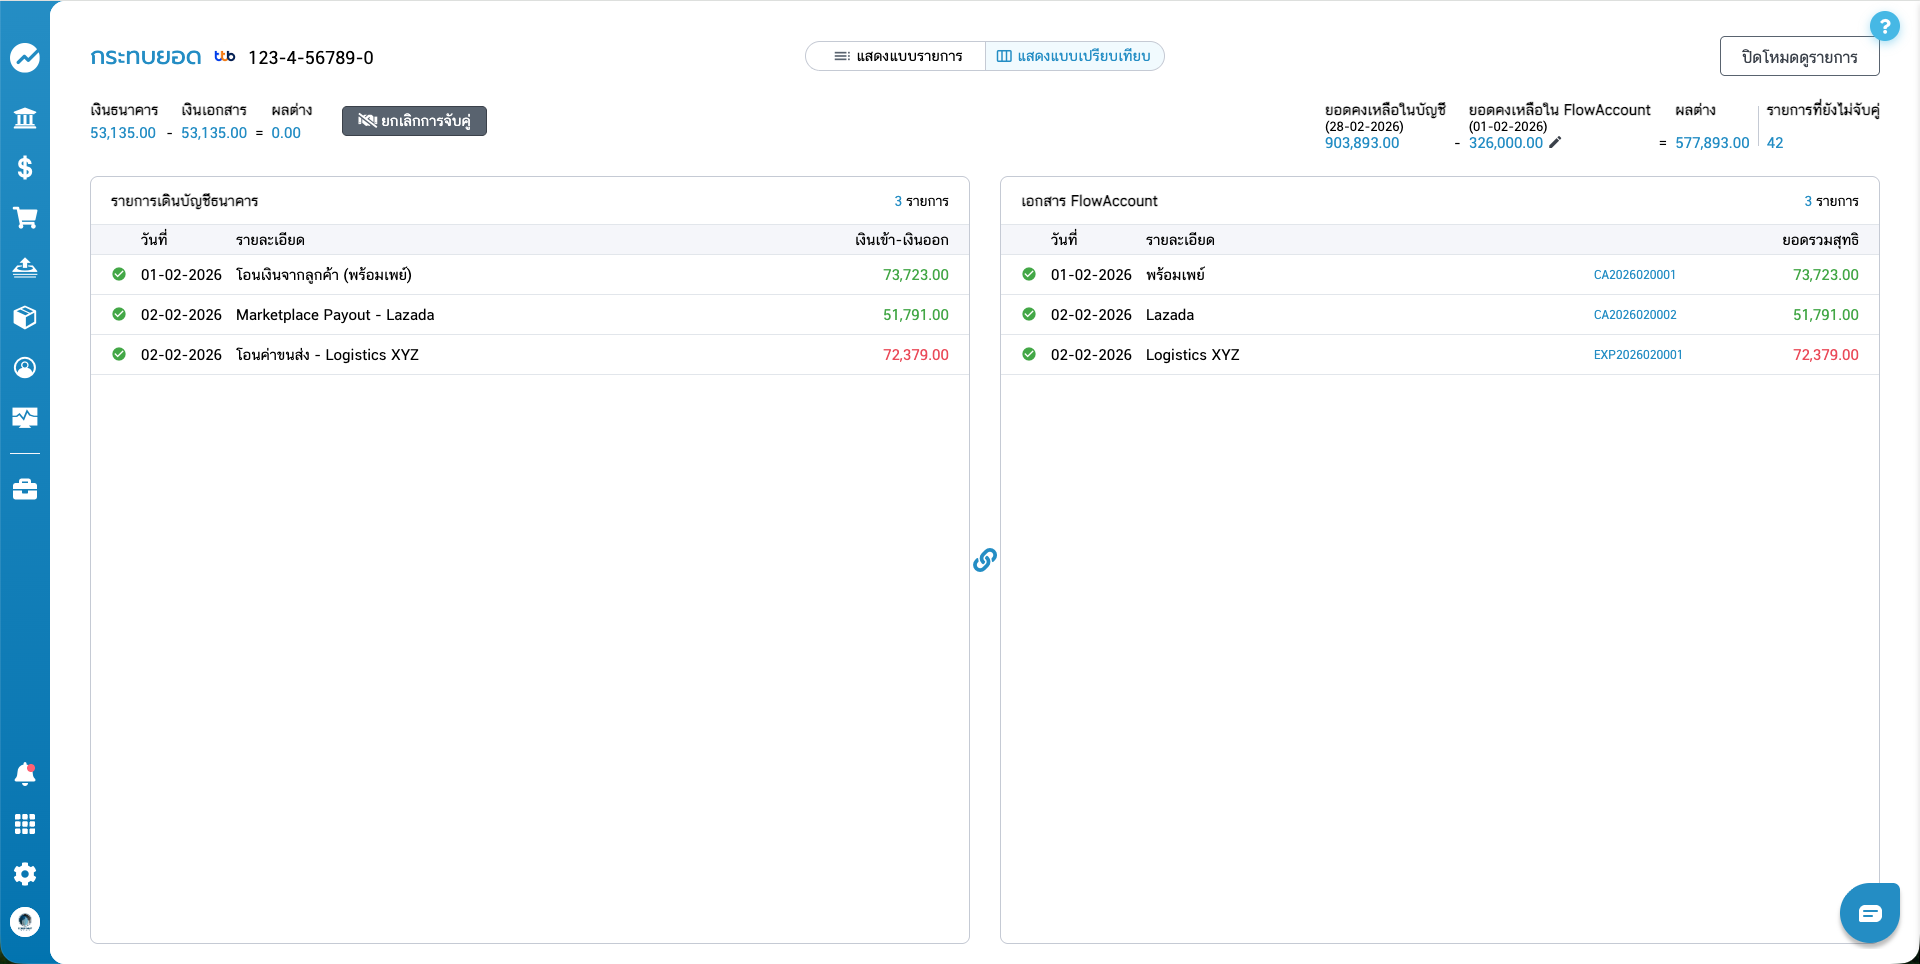The image size is (1920, 964).
Task: Click the ยกเลิกการจับคู่ button
Action: [x=414, y=121]
